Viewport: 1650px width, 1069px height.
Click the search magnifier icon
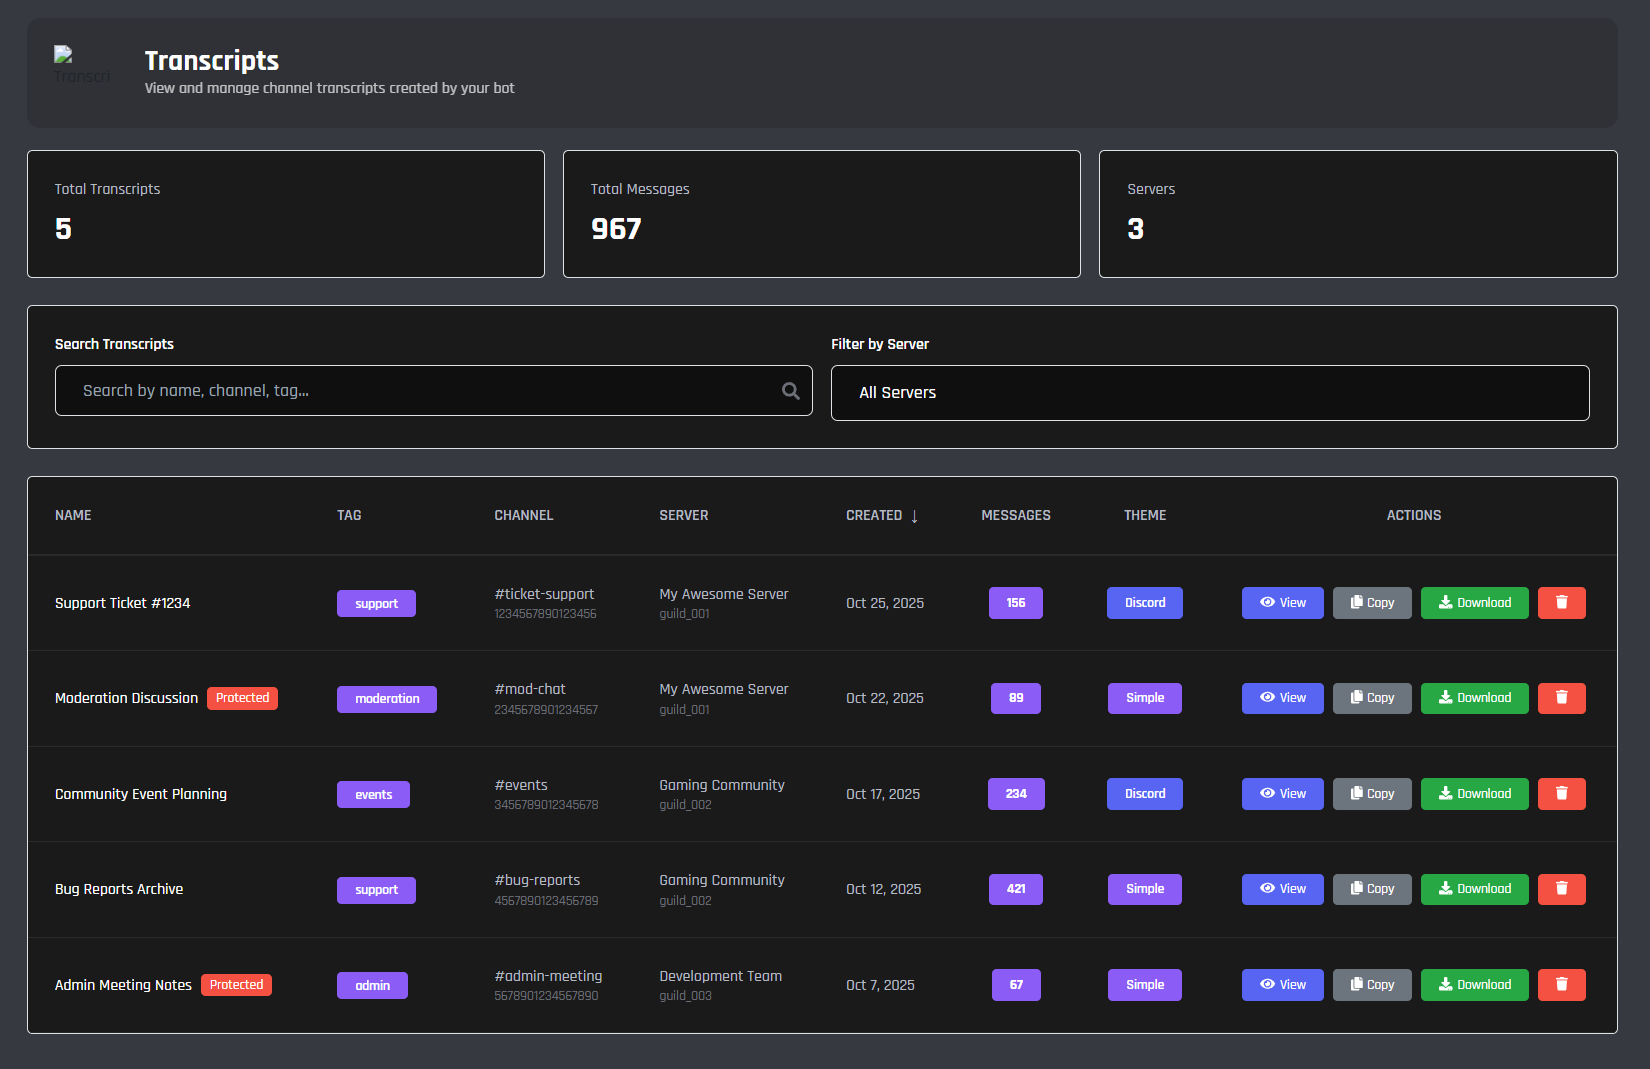click(790, 391)
